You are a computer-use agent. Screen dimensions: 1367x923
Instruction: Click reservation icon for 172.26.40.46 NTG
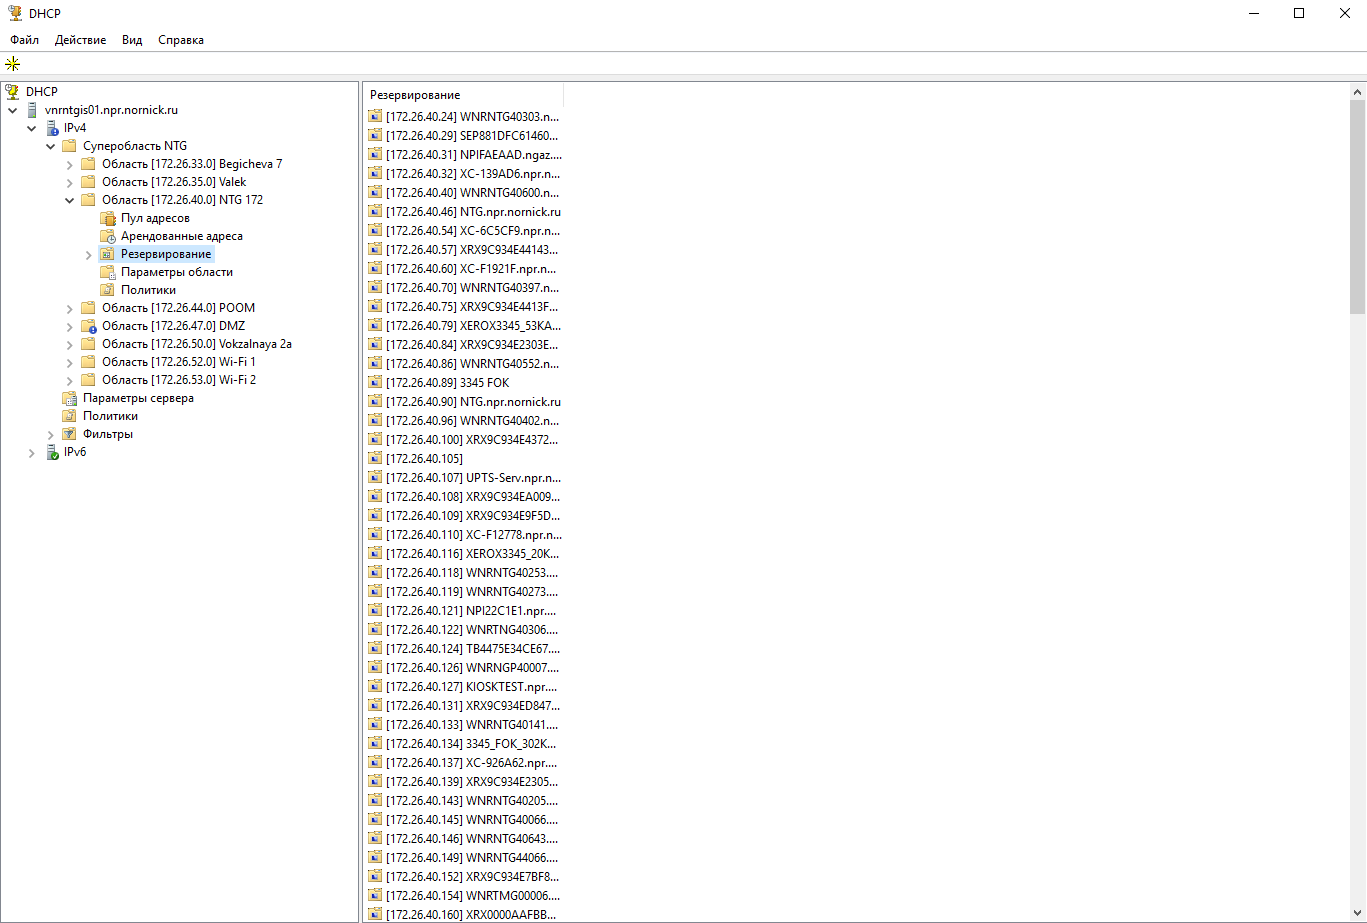click(x=375, y=212)
